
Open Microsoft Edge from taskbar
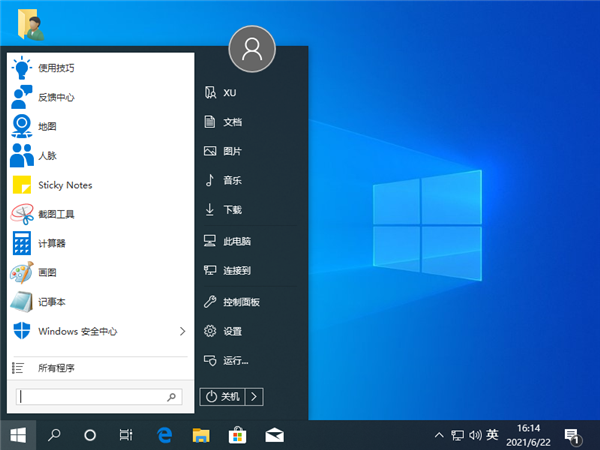166,435
